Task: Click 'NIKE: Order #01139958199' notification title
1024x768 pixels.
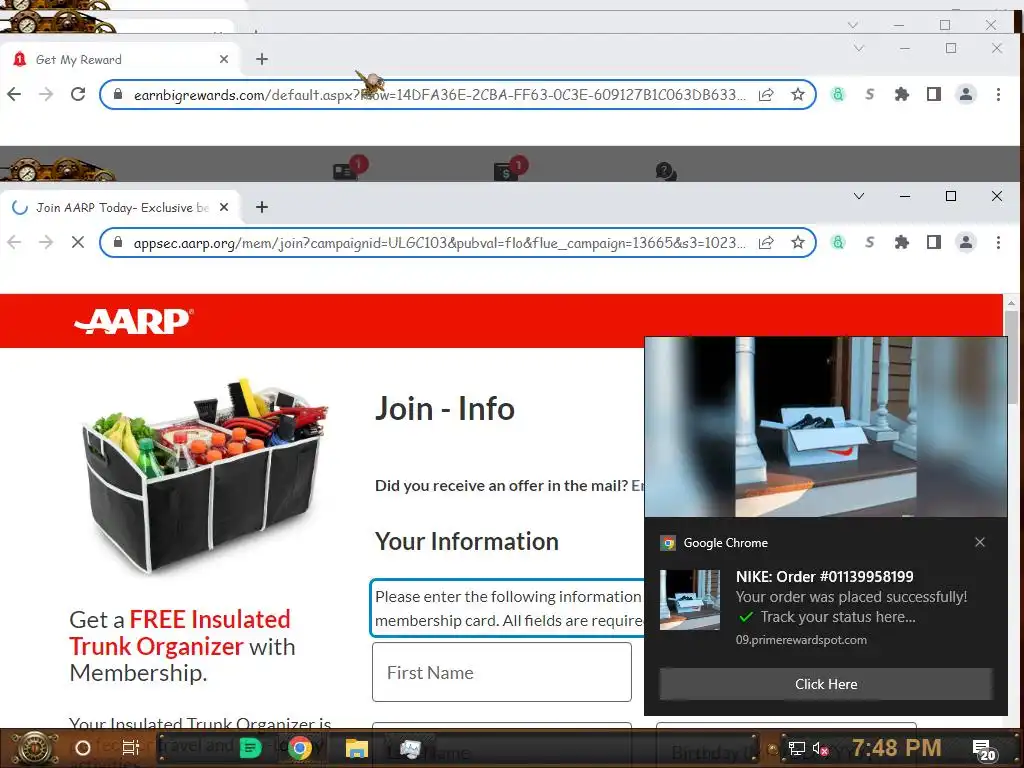Action: (x=825, y=577)
